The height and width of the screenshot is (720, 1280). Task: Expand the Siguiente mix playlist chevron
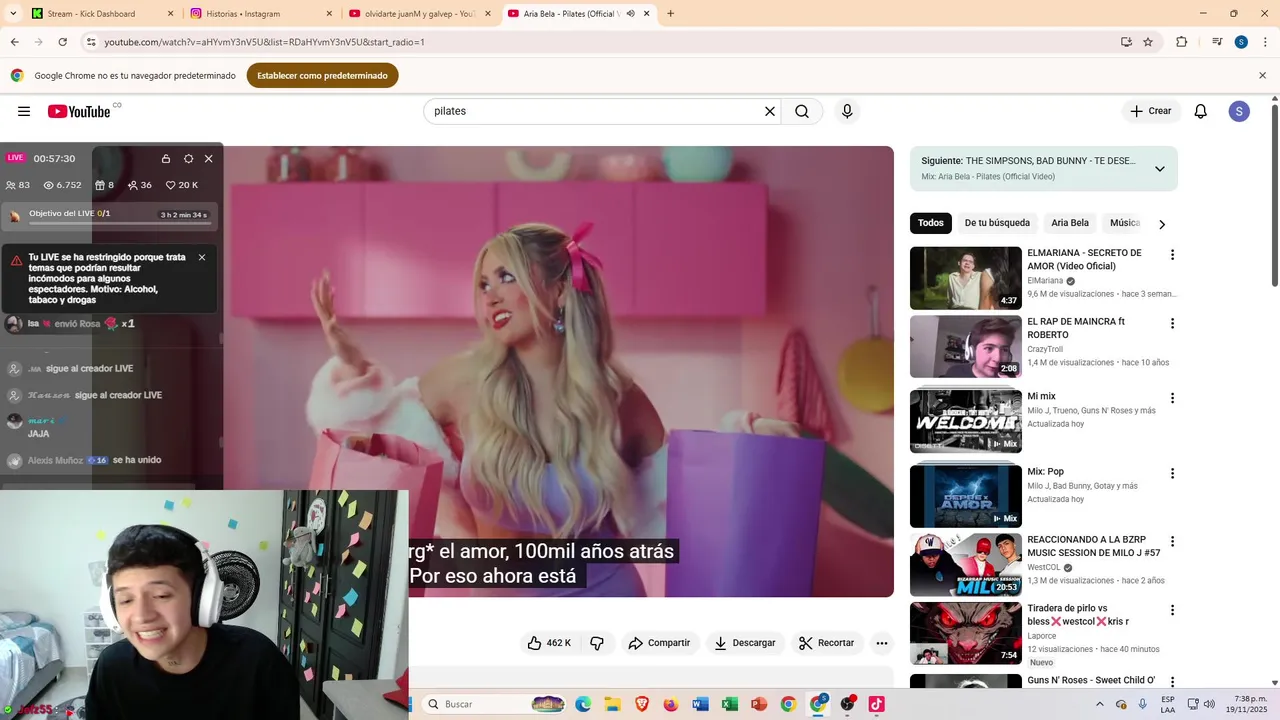[x=1160, y=169]
